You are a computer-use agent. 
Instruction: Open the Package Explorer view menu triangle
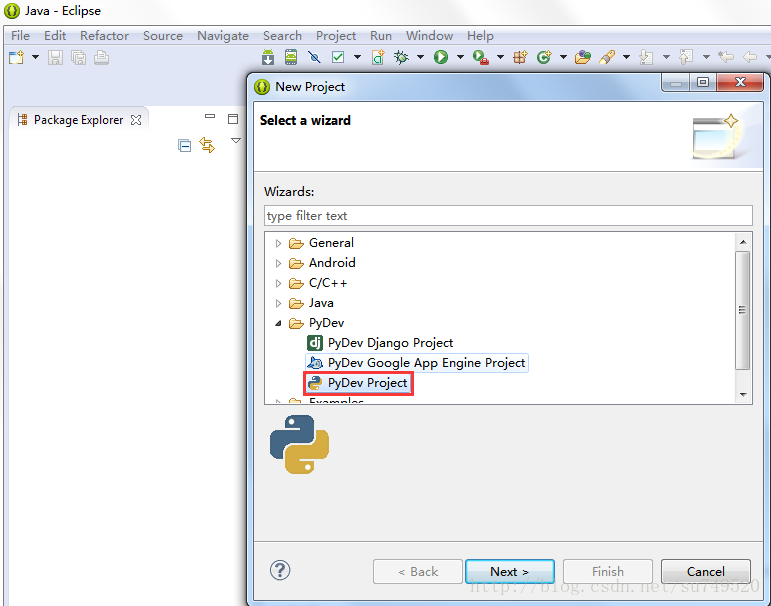(x=236, y=141)
